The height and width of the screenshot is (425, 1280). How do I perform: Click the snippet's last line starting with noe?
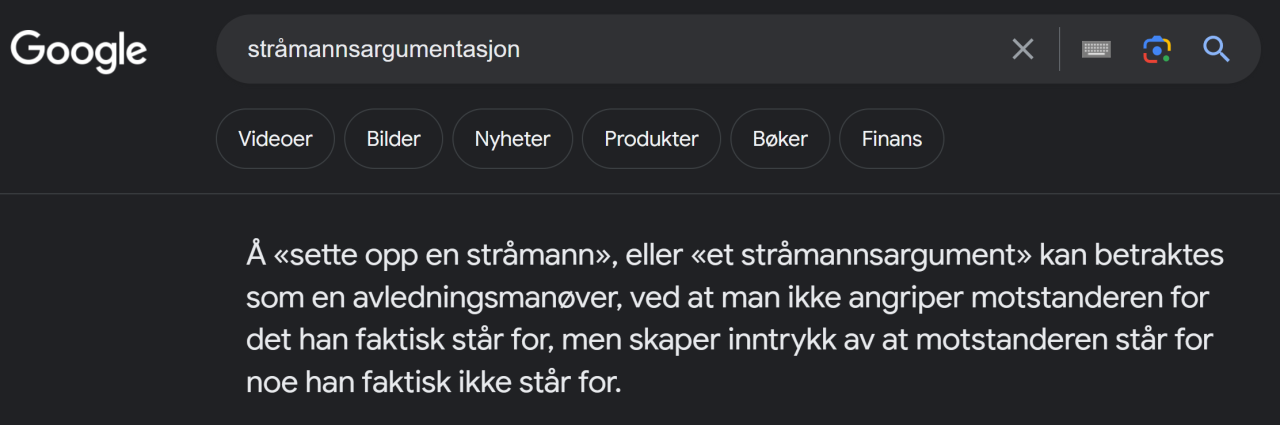click(433, 383)
